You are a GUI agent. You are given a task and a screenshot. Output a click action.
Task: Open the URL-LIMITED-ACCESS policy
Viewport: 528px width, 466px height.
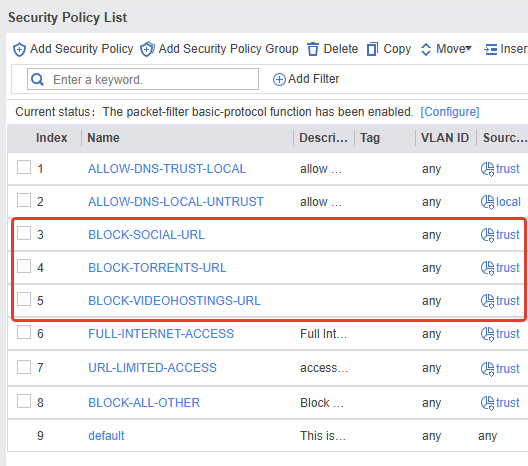[x=153, y=368]
